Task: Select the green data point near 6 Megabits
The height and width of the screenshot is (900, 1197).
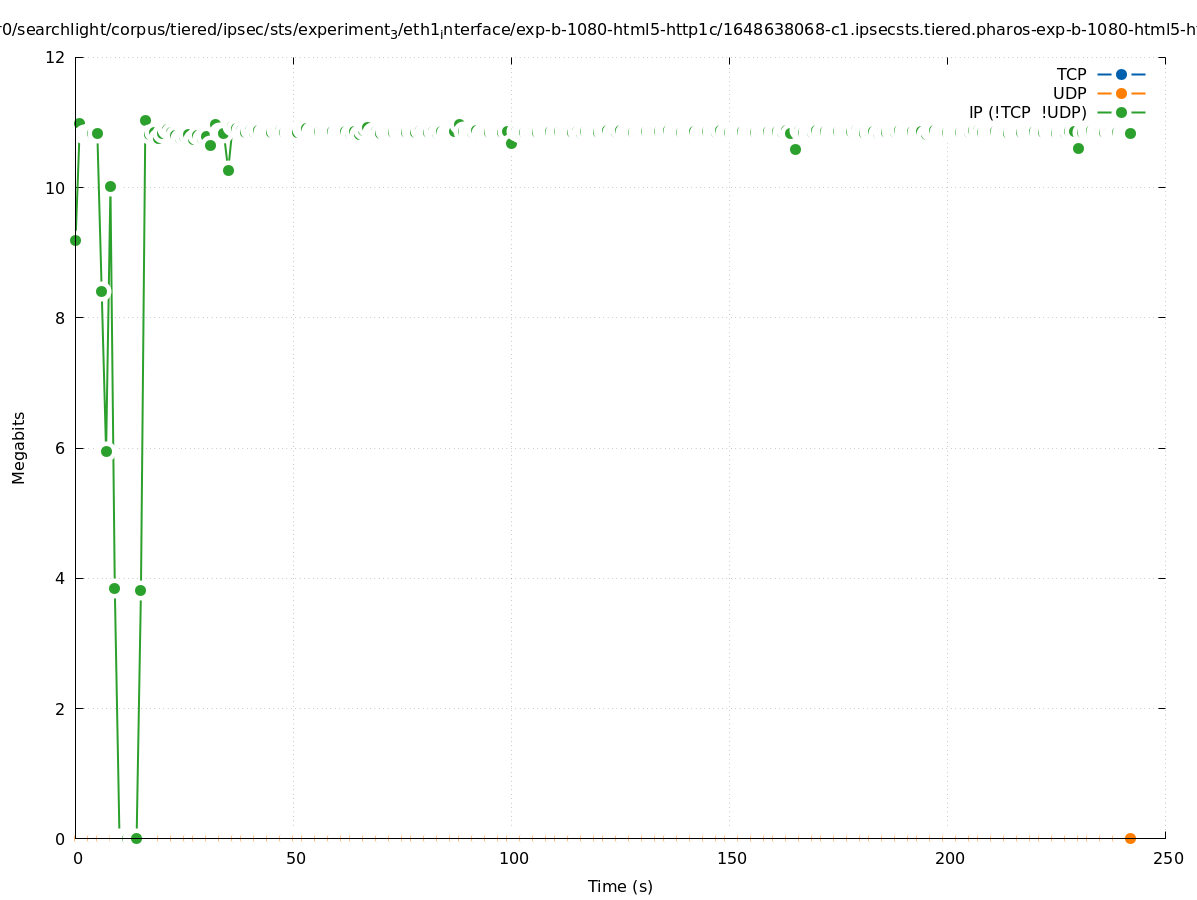Action: tap(106, 451)
